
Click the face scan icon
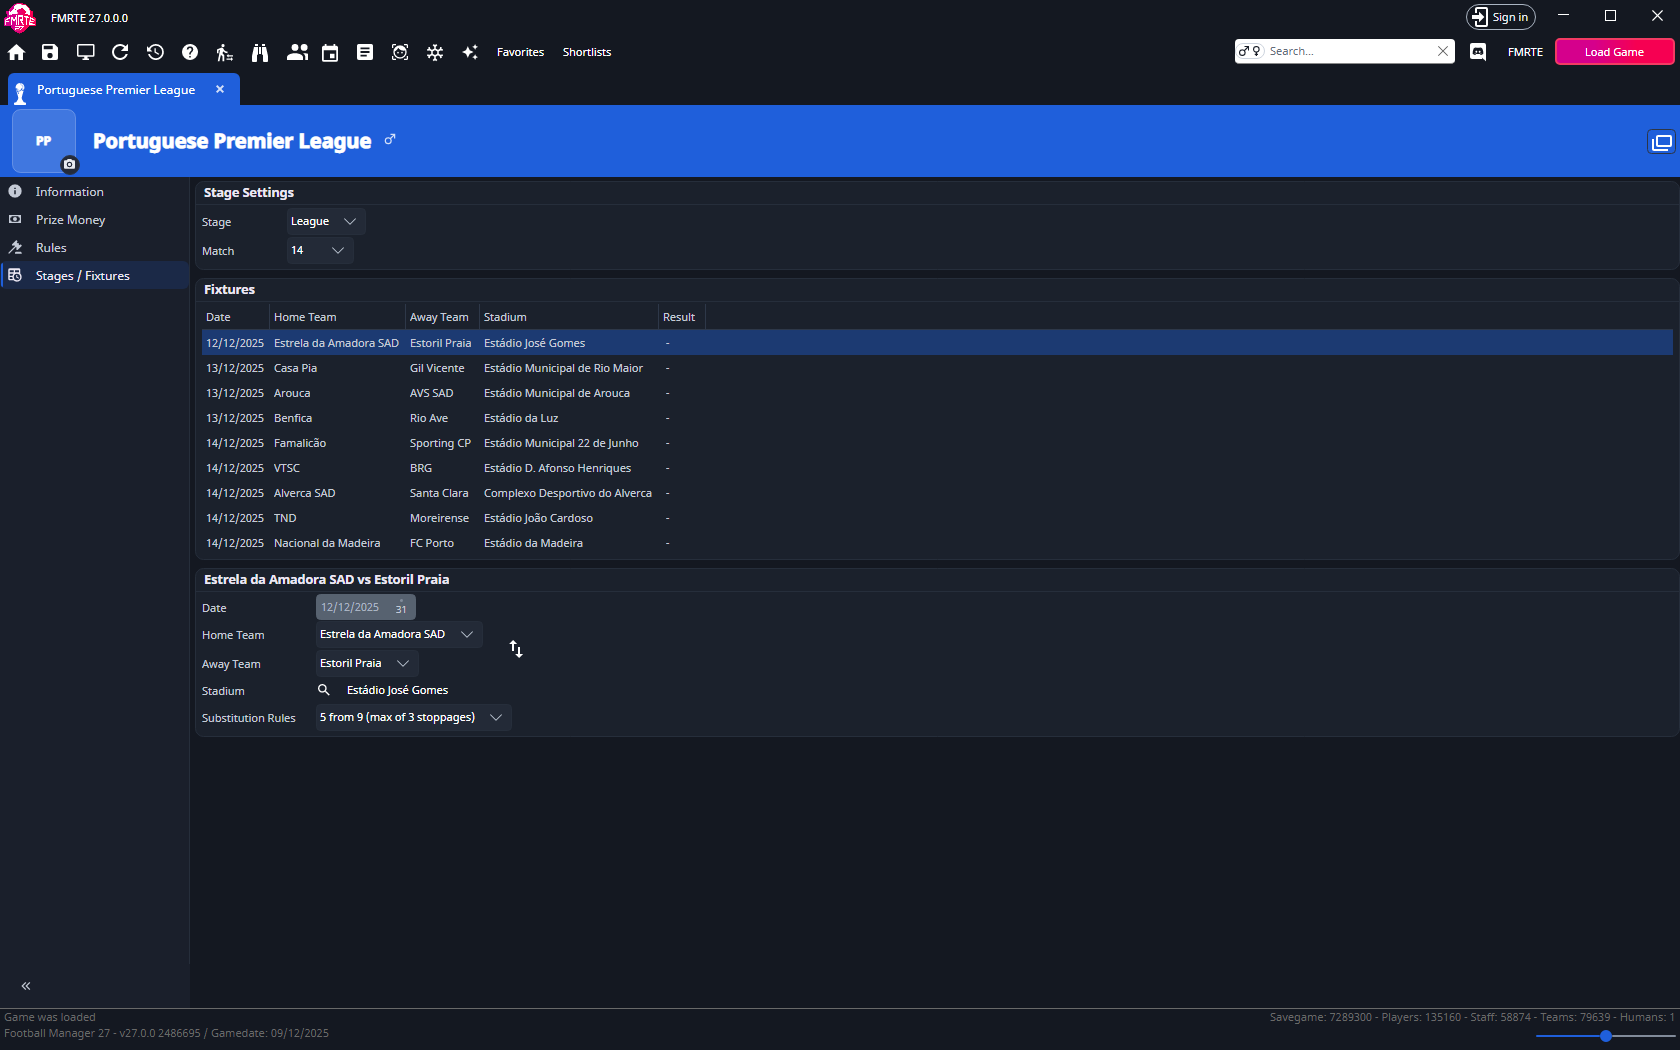400,52
